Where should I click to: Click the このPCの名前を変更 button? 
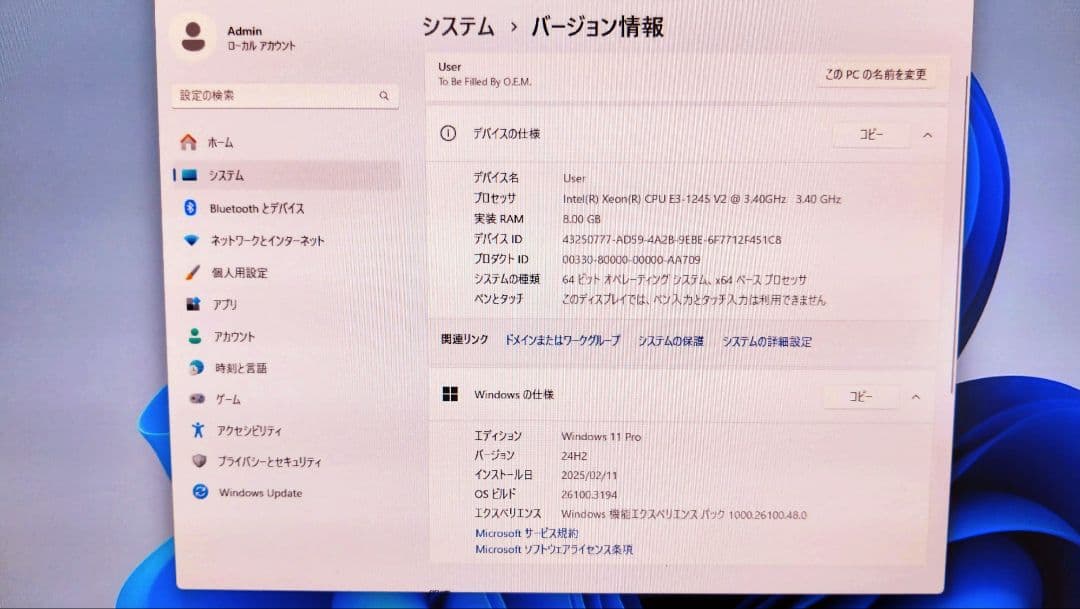tap(878, 75)
